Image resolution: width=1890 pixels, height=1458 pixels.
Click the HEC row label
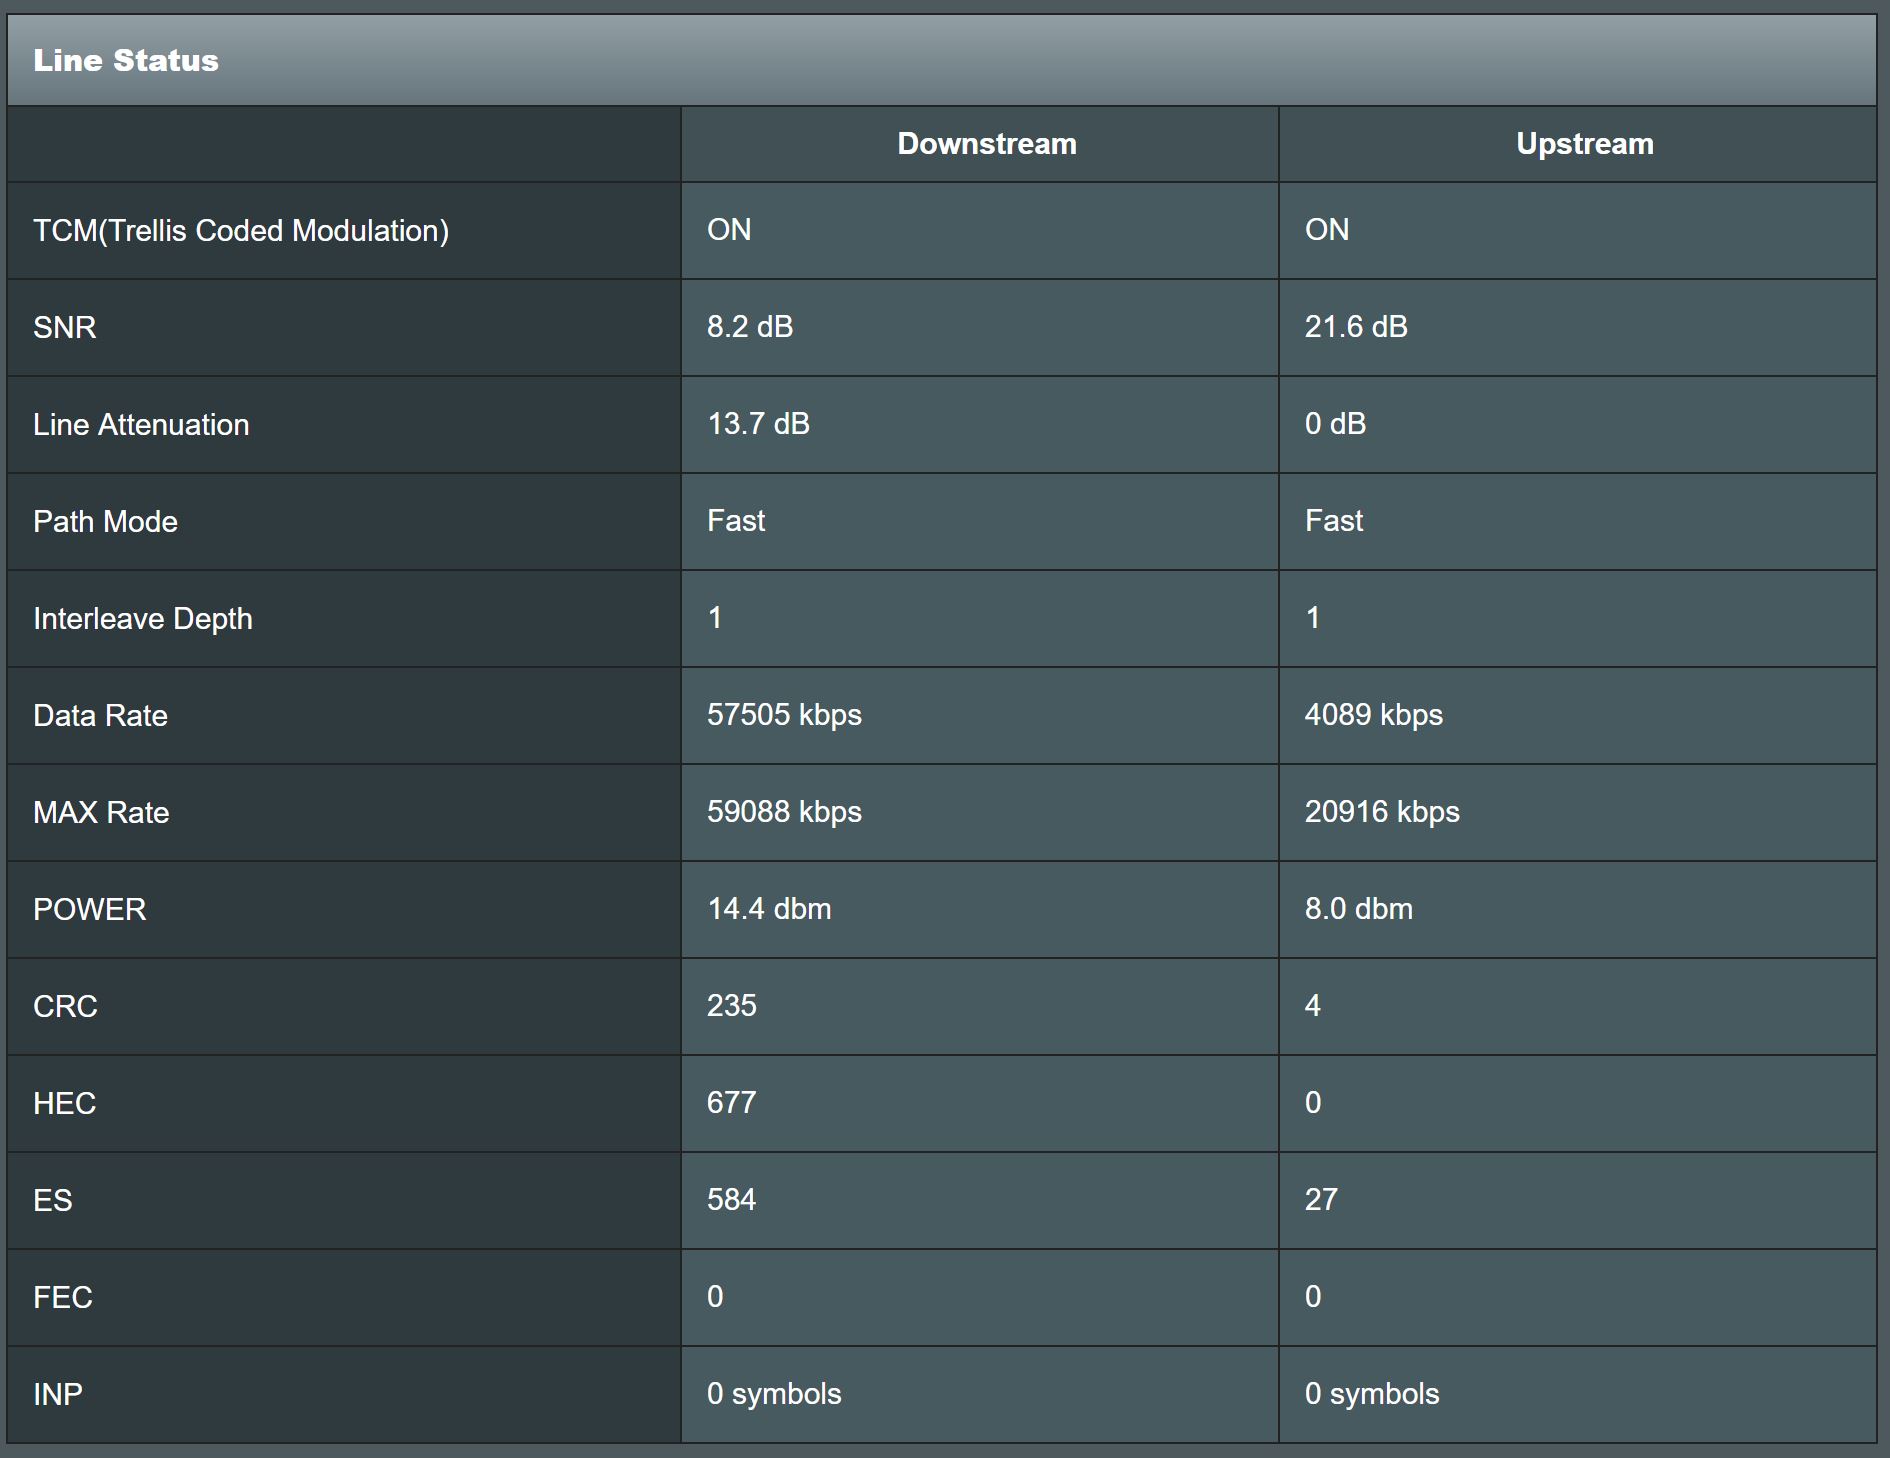coord(64,1104)
